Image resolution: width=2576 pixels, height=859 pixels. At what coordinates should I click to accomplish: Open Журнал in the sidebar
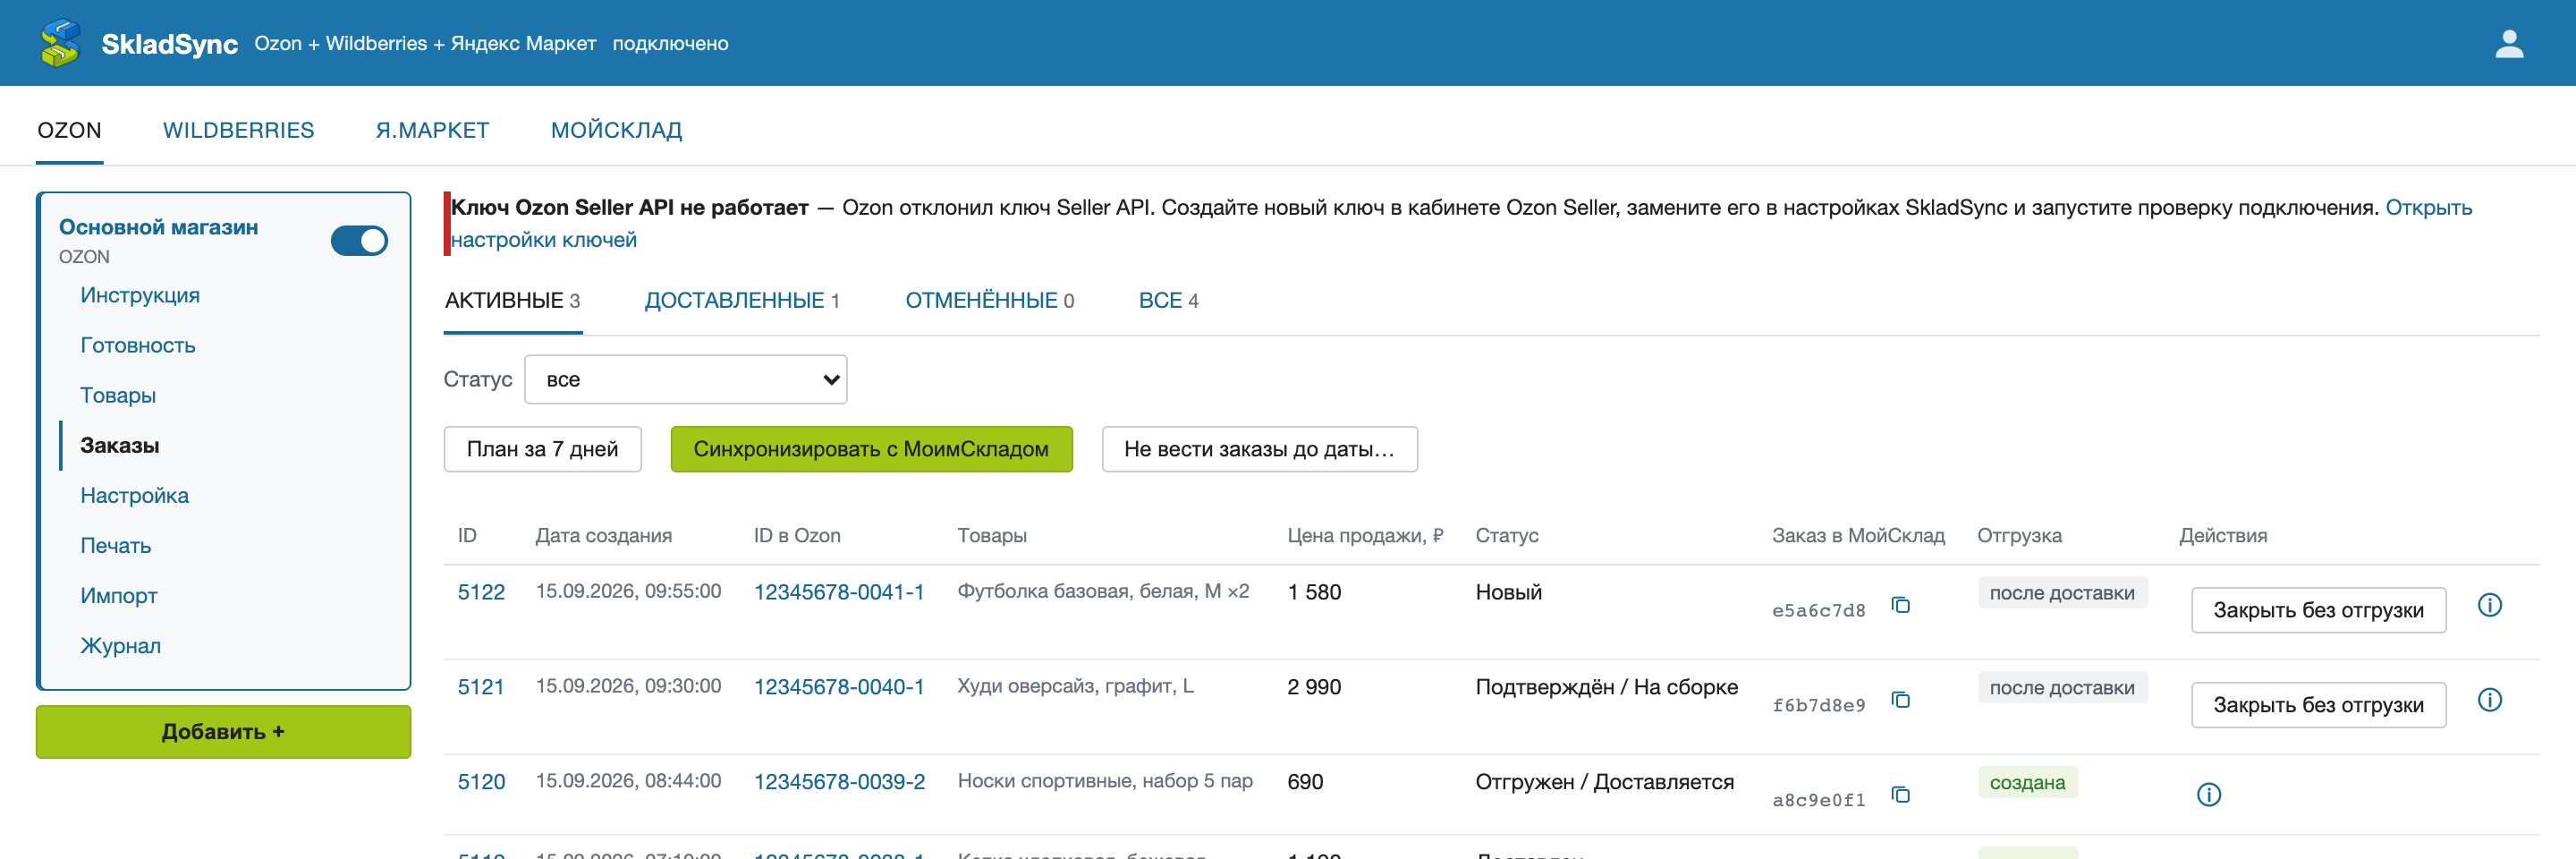pyautogui.click(x=120, y=646)
